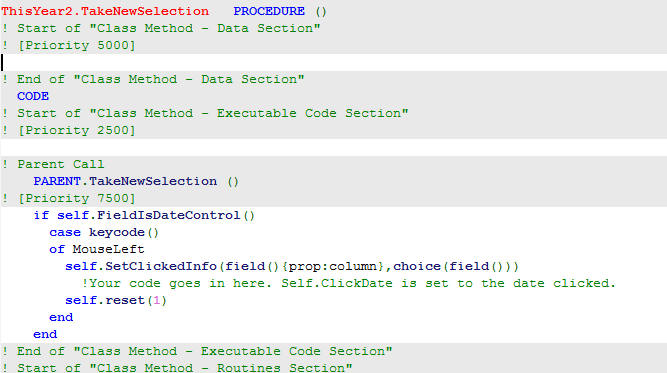This screenshot has height=373, width=667.
Task: Click the self.SetClickedInfo call line
Action: point(292,267)
